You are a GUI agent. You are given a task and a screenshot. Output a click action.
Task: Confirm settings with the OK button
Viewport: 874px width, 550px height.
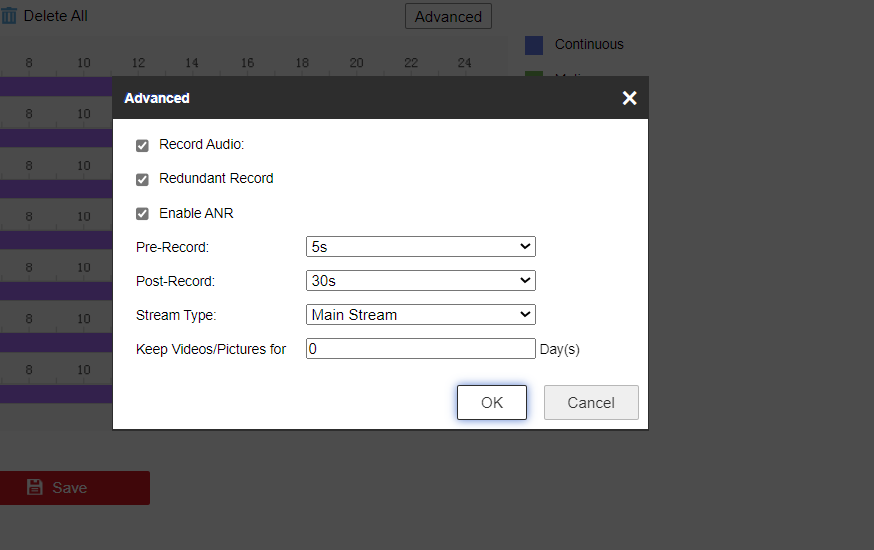[491, 403]
